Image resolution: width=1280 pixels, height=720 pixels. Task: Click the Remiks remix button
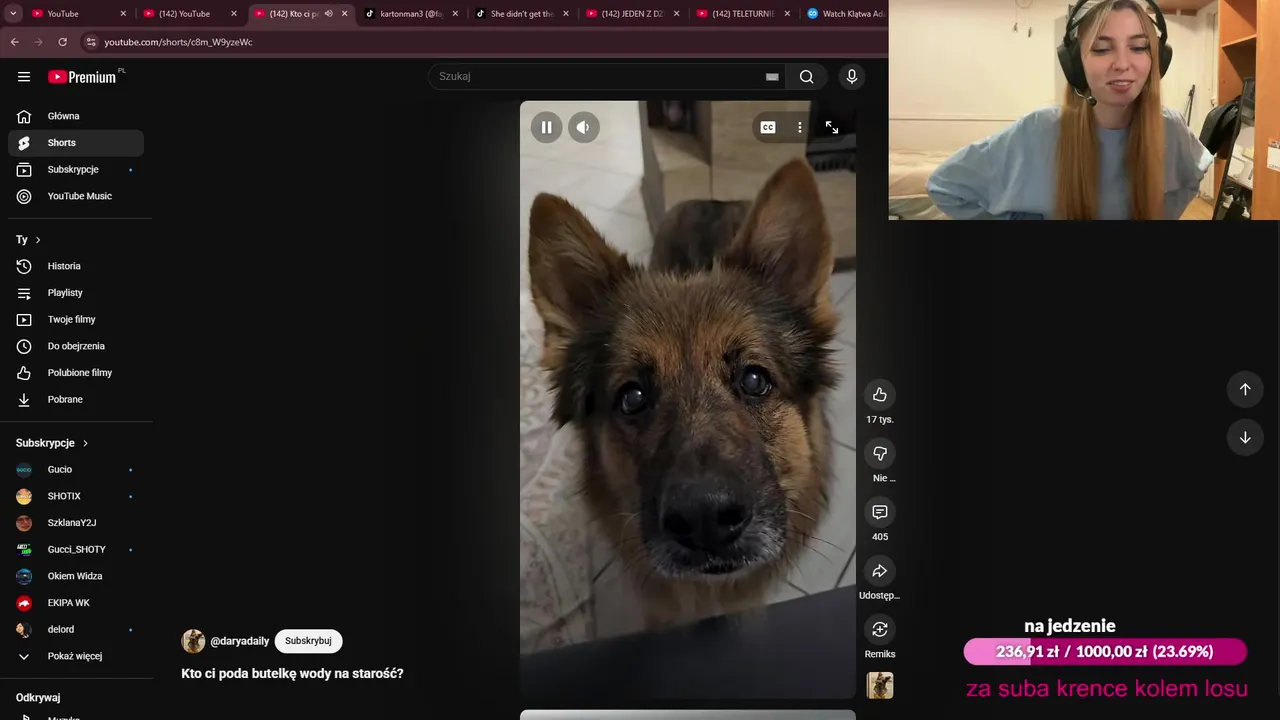pos(880,629)
